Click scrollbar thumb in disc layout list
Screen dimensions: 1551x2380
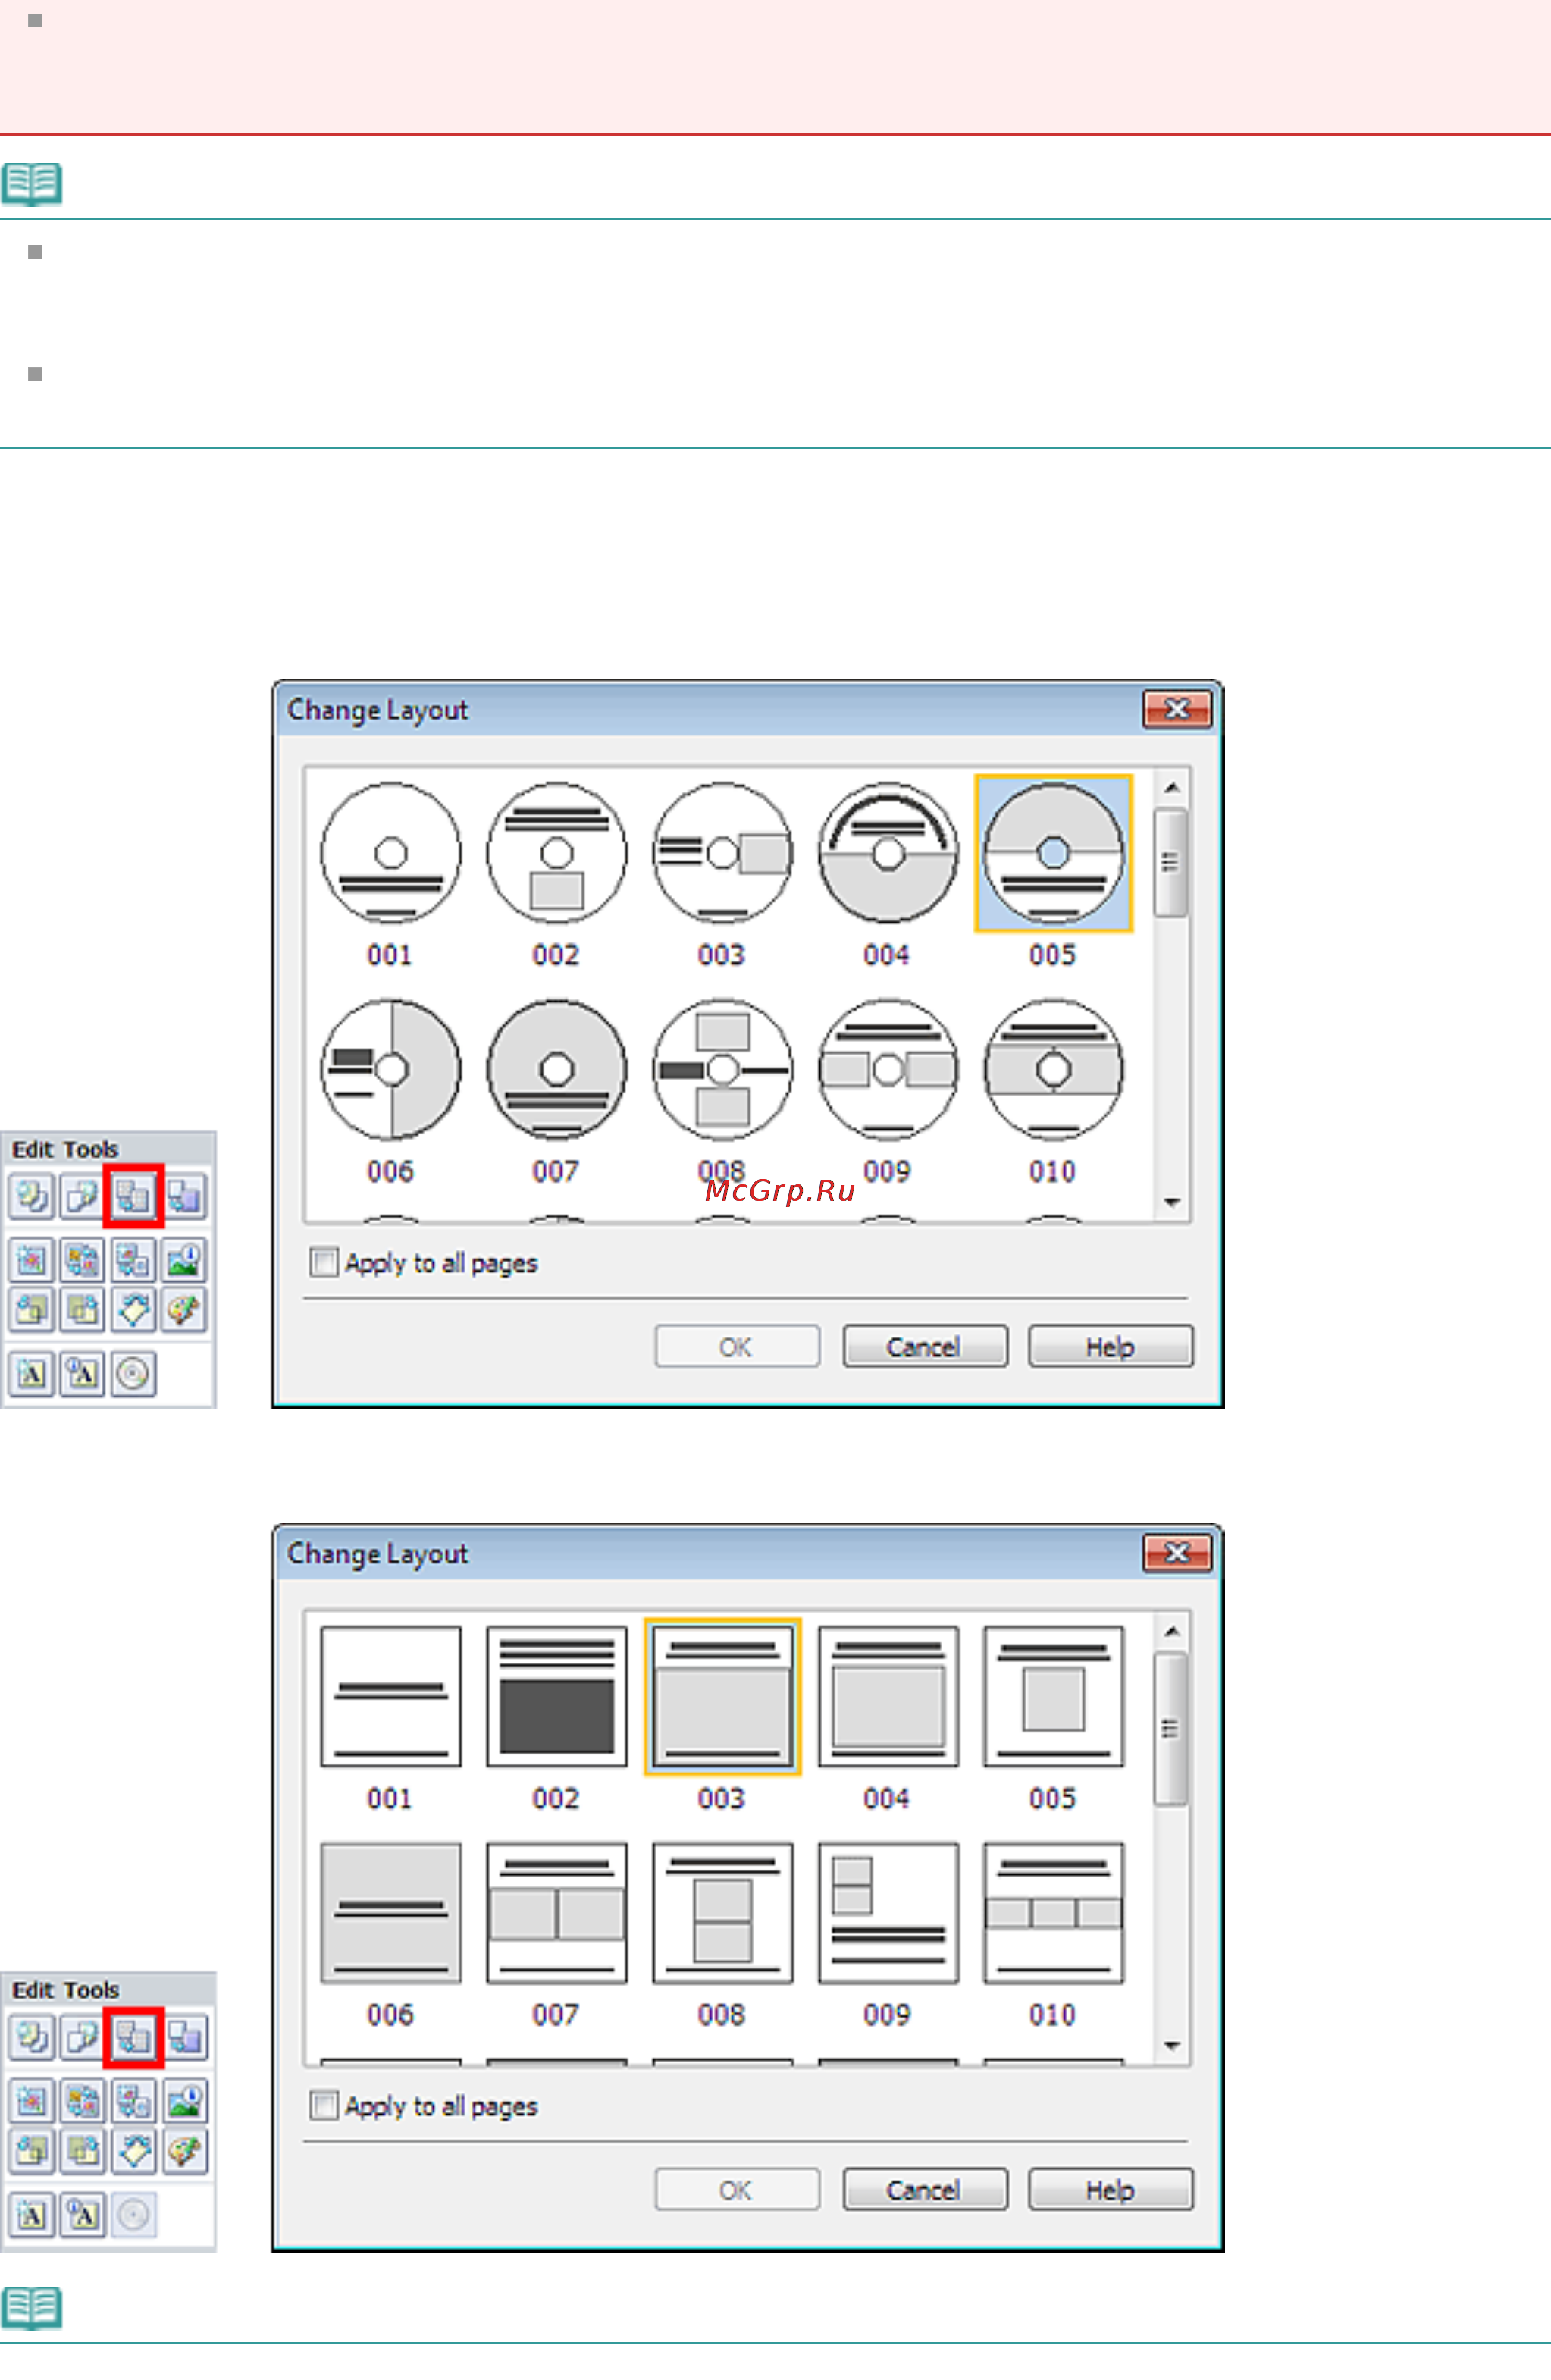click(x=1171, y=862)
